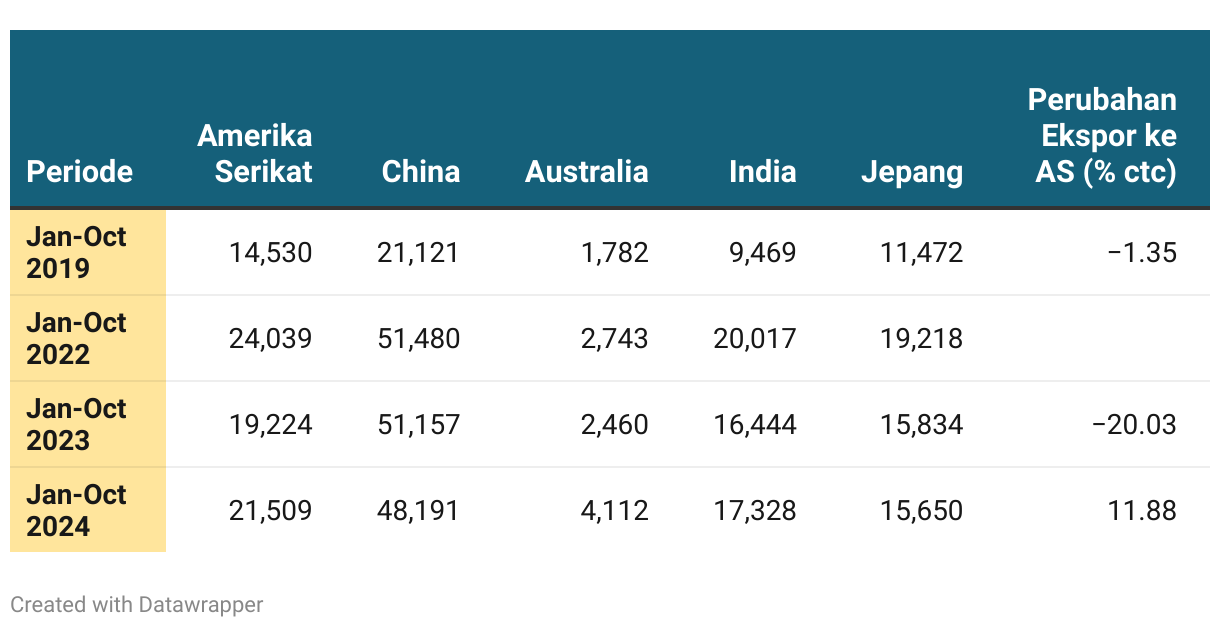1220x628 pixels.
Task: Select the Australia column header
Action: (x=587, y=171)
